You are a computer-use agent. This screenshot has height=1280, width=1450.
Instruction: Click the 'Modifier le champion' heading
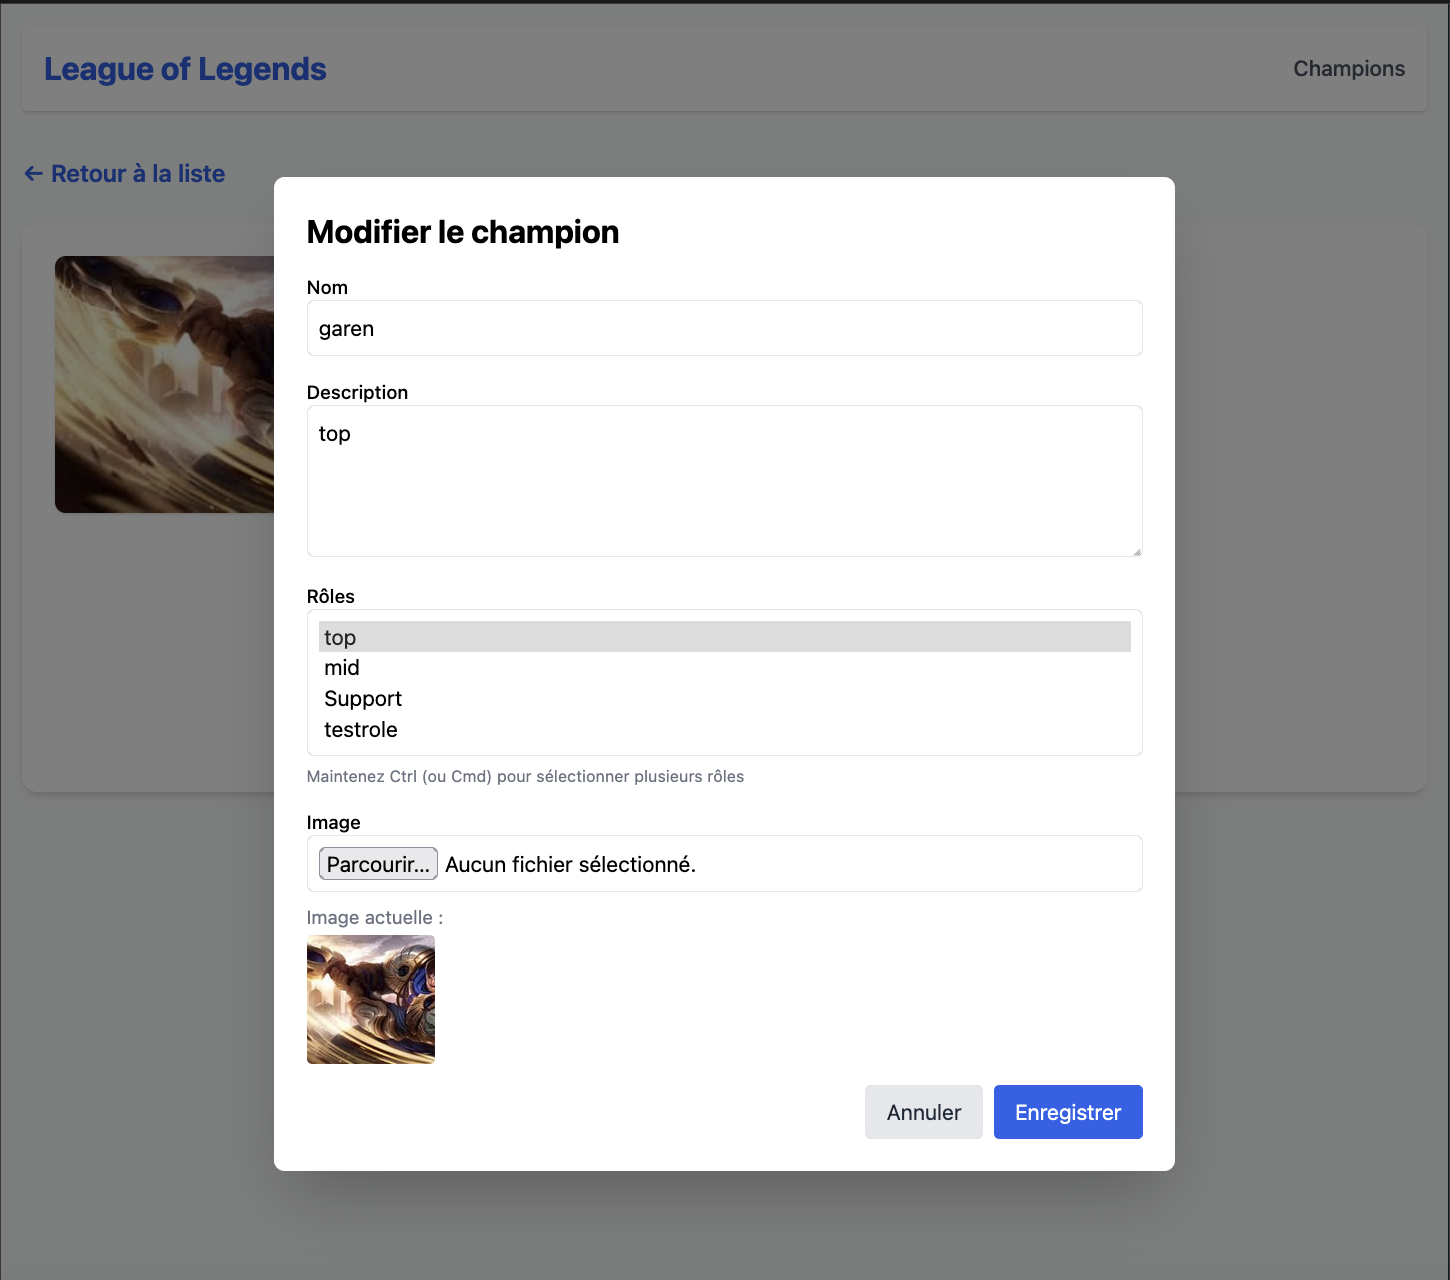pyautogui.click(x=463, y=232)
